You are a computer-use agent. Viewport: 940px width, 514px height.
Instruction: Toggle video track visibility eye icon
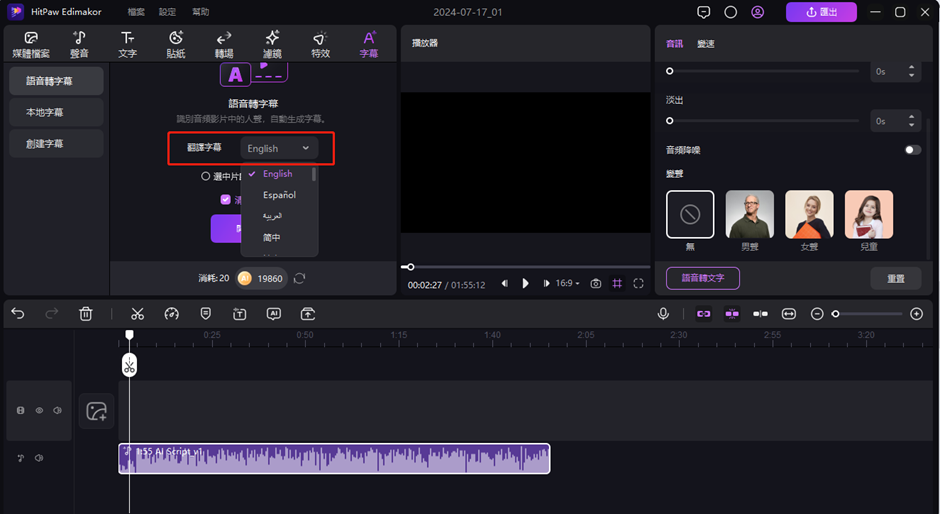(x=40, y=411)
